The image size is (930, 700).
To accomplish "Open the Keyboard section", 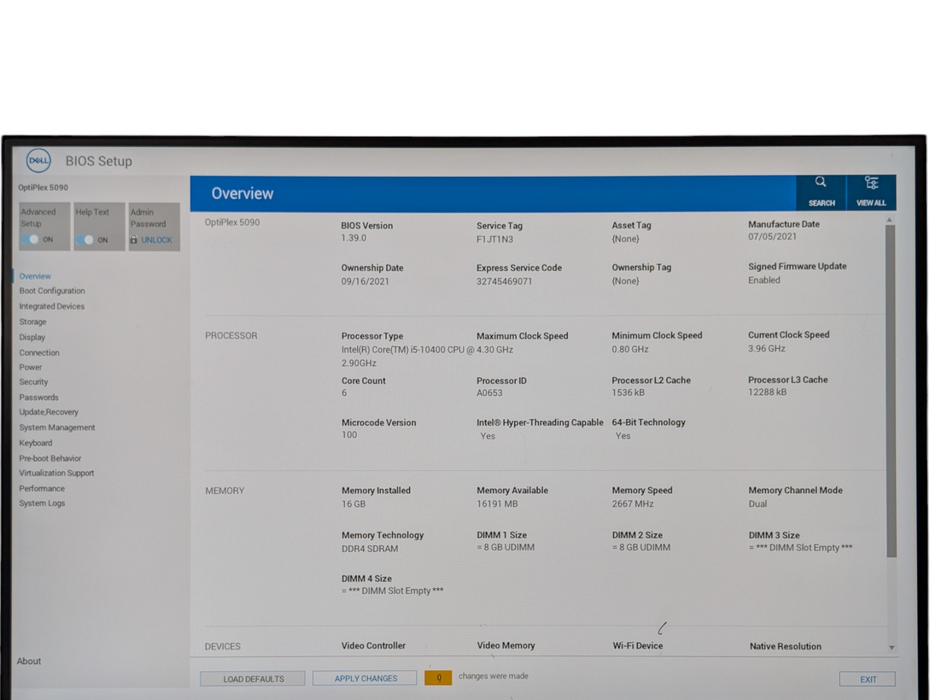I will click(36, 443).
